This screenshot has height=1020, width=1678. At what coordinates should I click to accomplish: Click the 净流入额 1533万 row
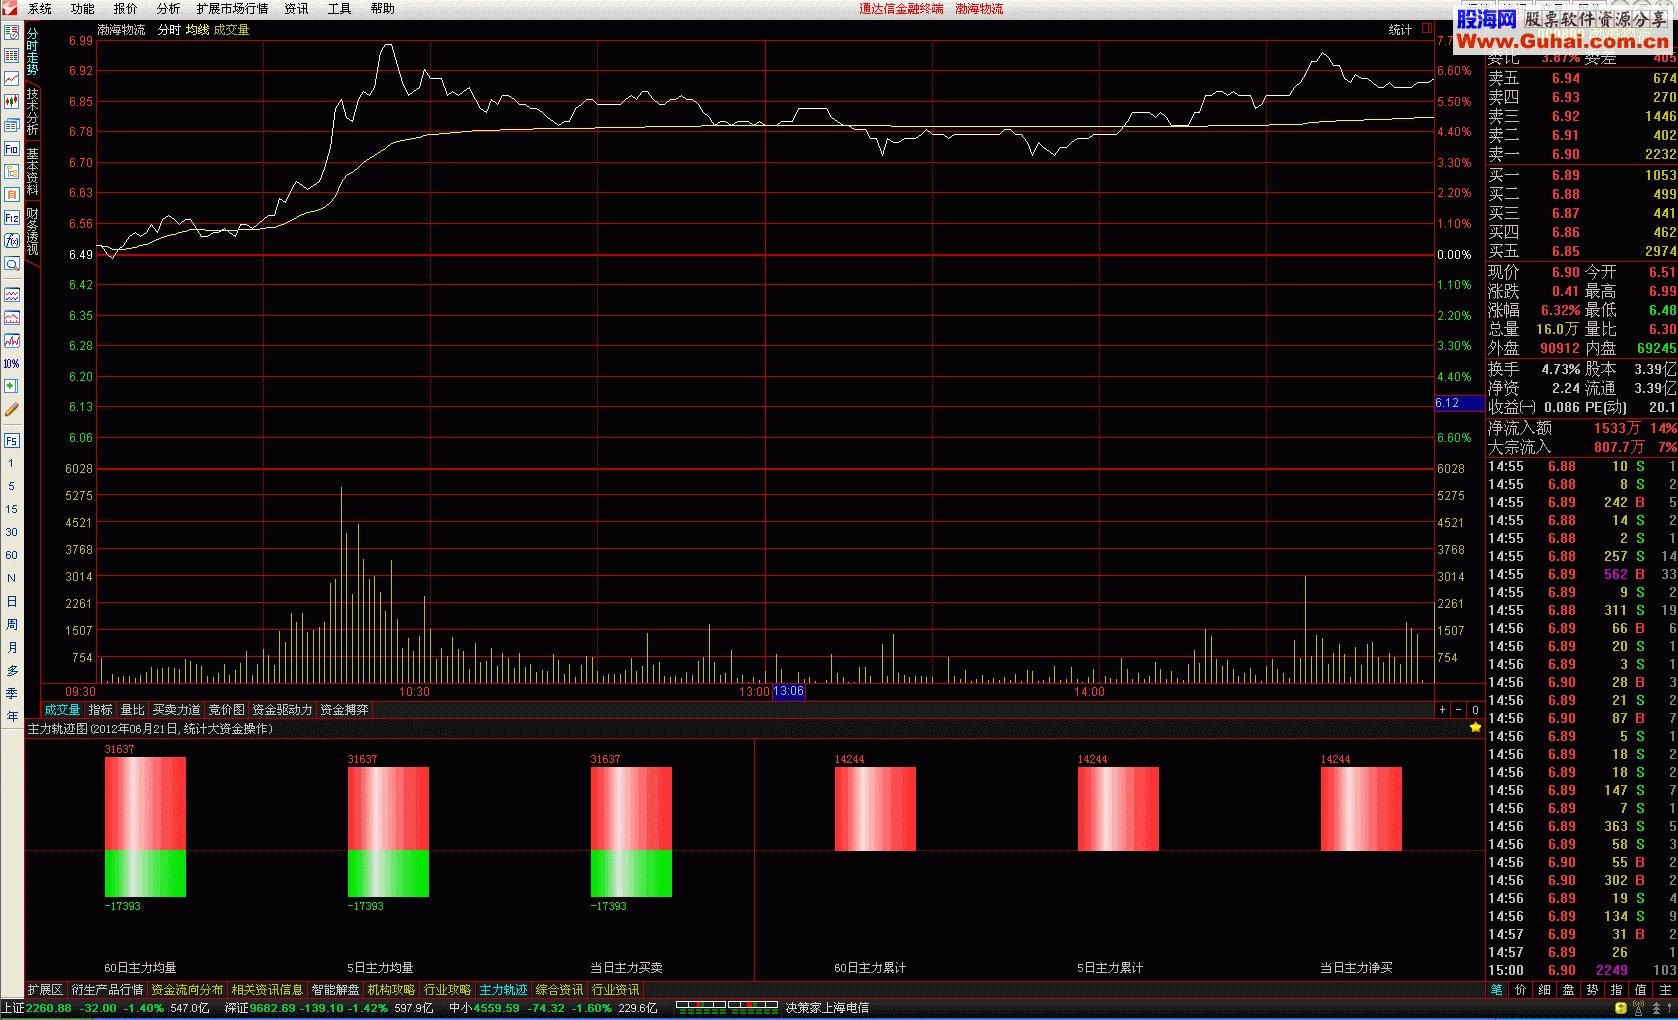coord(1582,428)
